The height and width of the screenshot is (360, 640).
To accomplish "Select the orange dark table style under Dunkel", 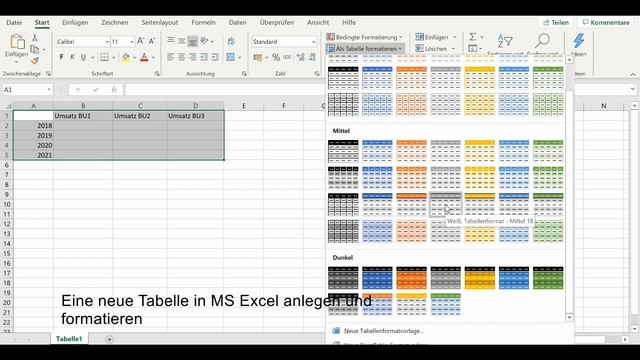I will [411, 278].
